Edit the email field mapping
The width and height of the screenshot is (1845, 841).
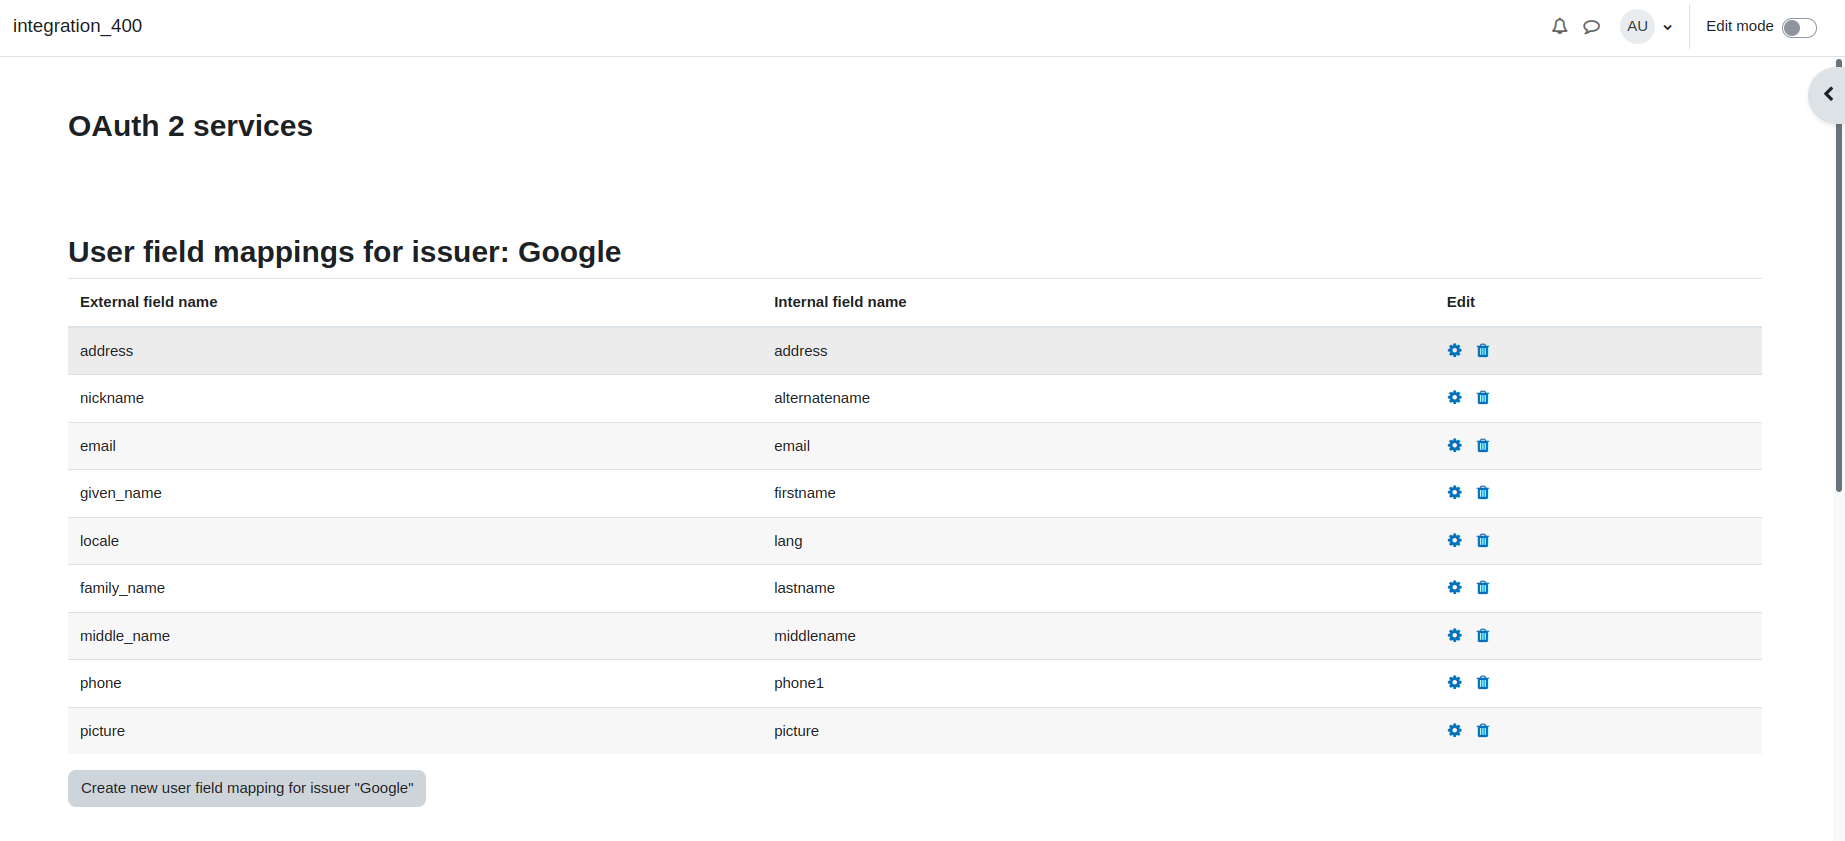(x=1454, y=445)
